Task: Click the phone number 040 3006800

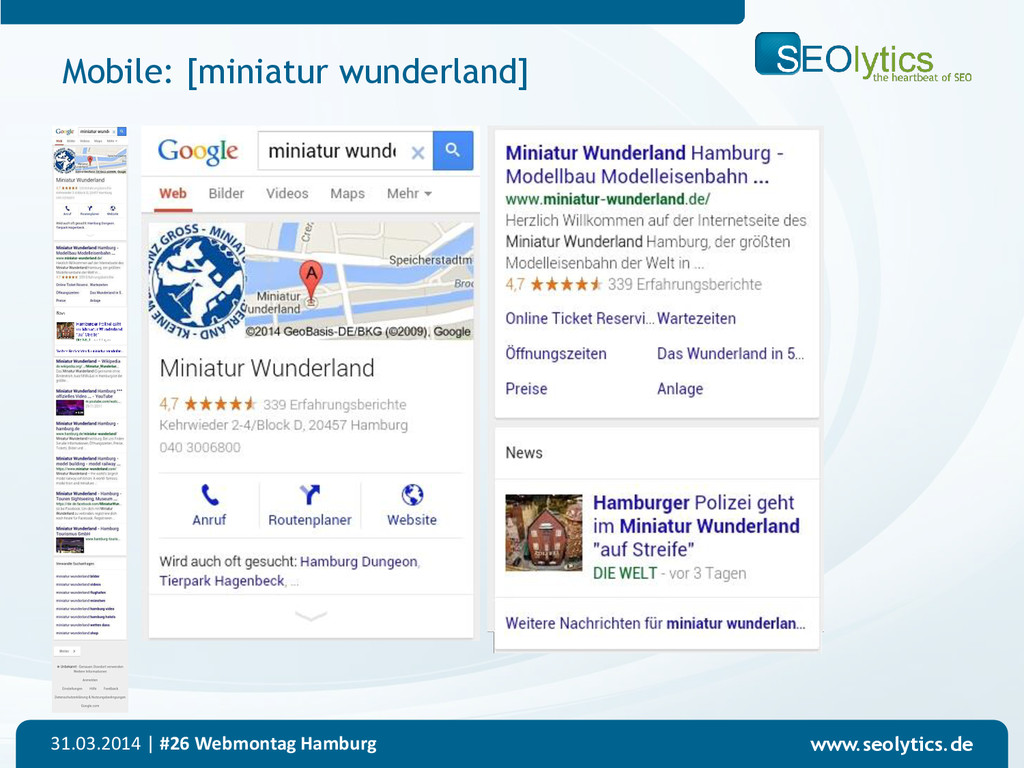Action: click(x=200, y=447)
